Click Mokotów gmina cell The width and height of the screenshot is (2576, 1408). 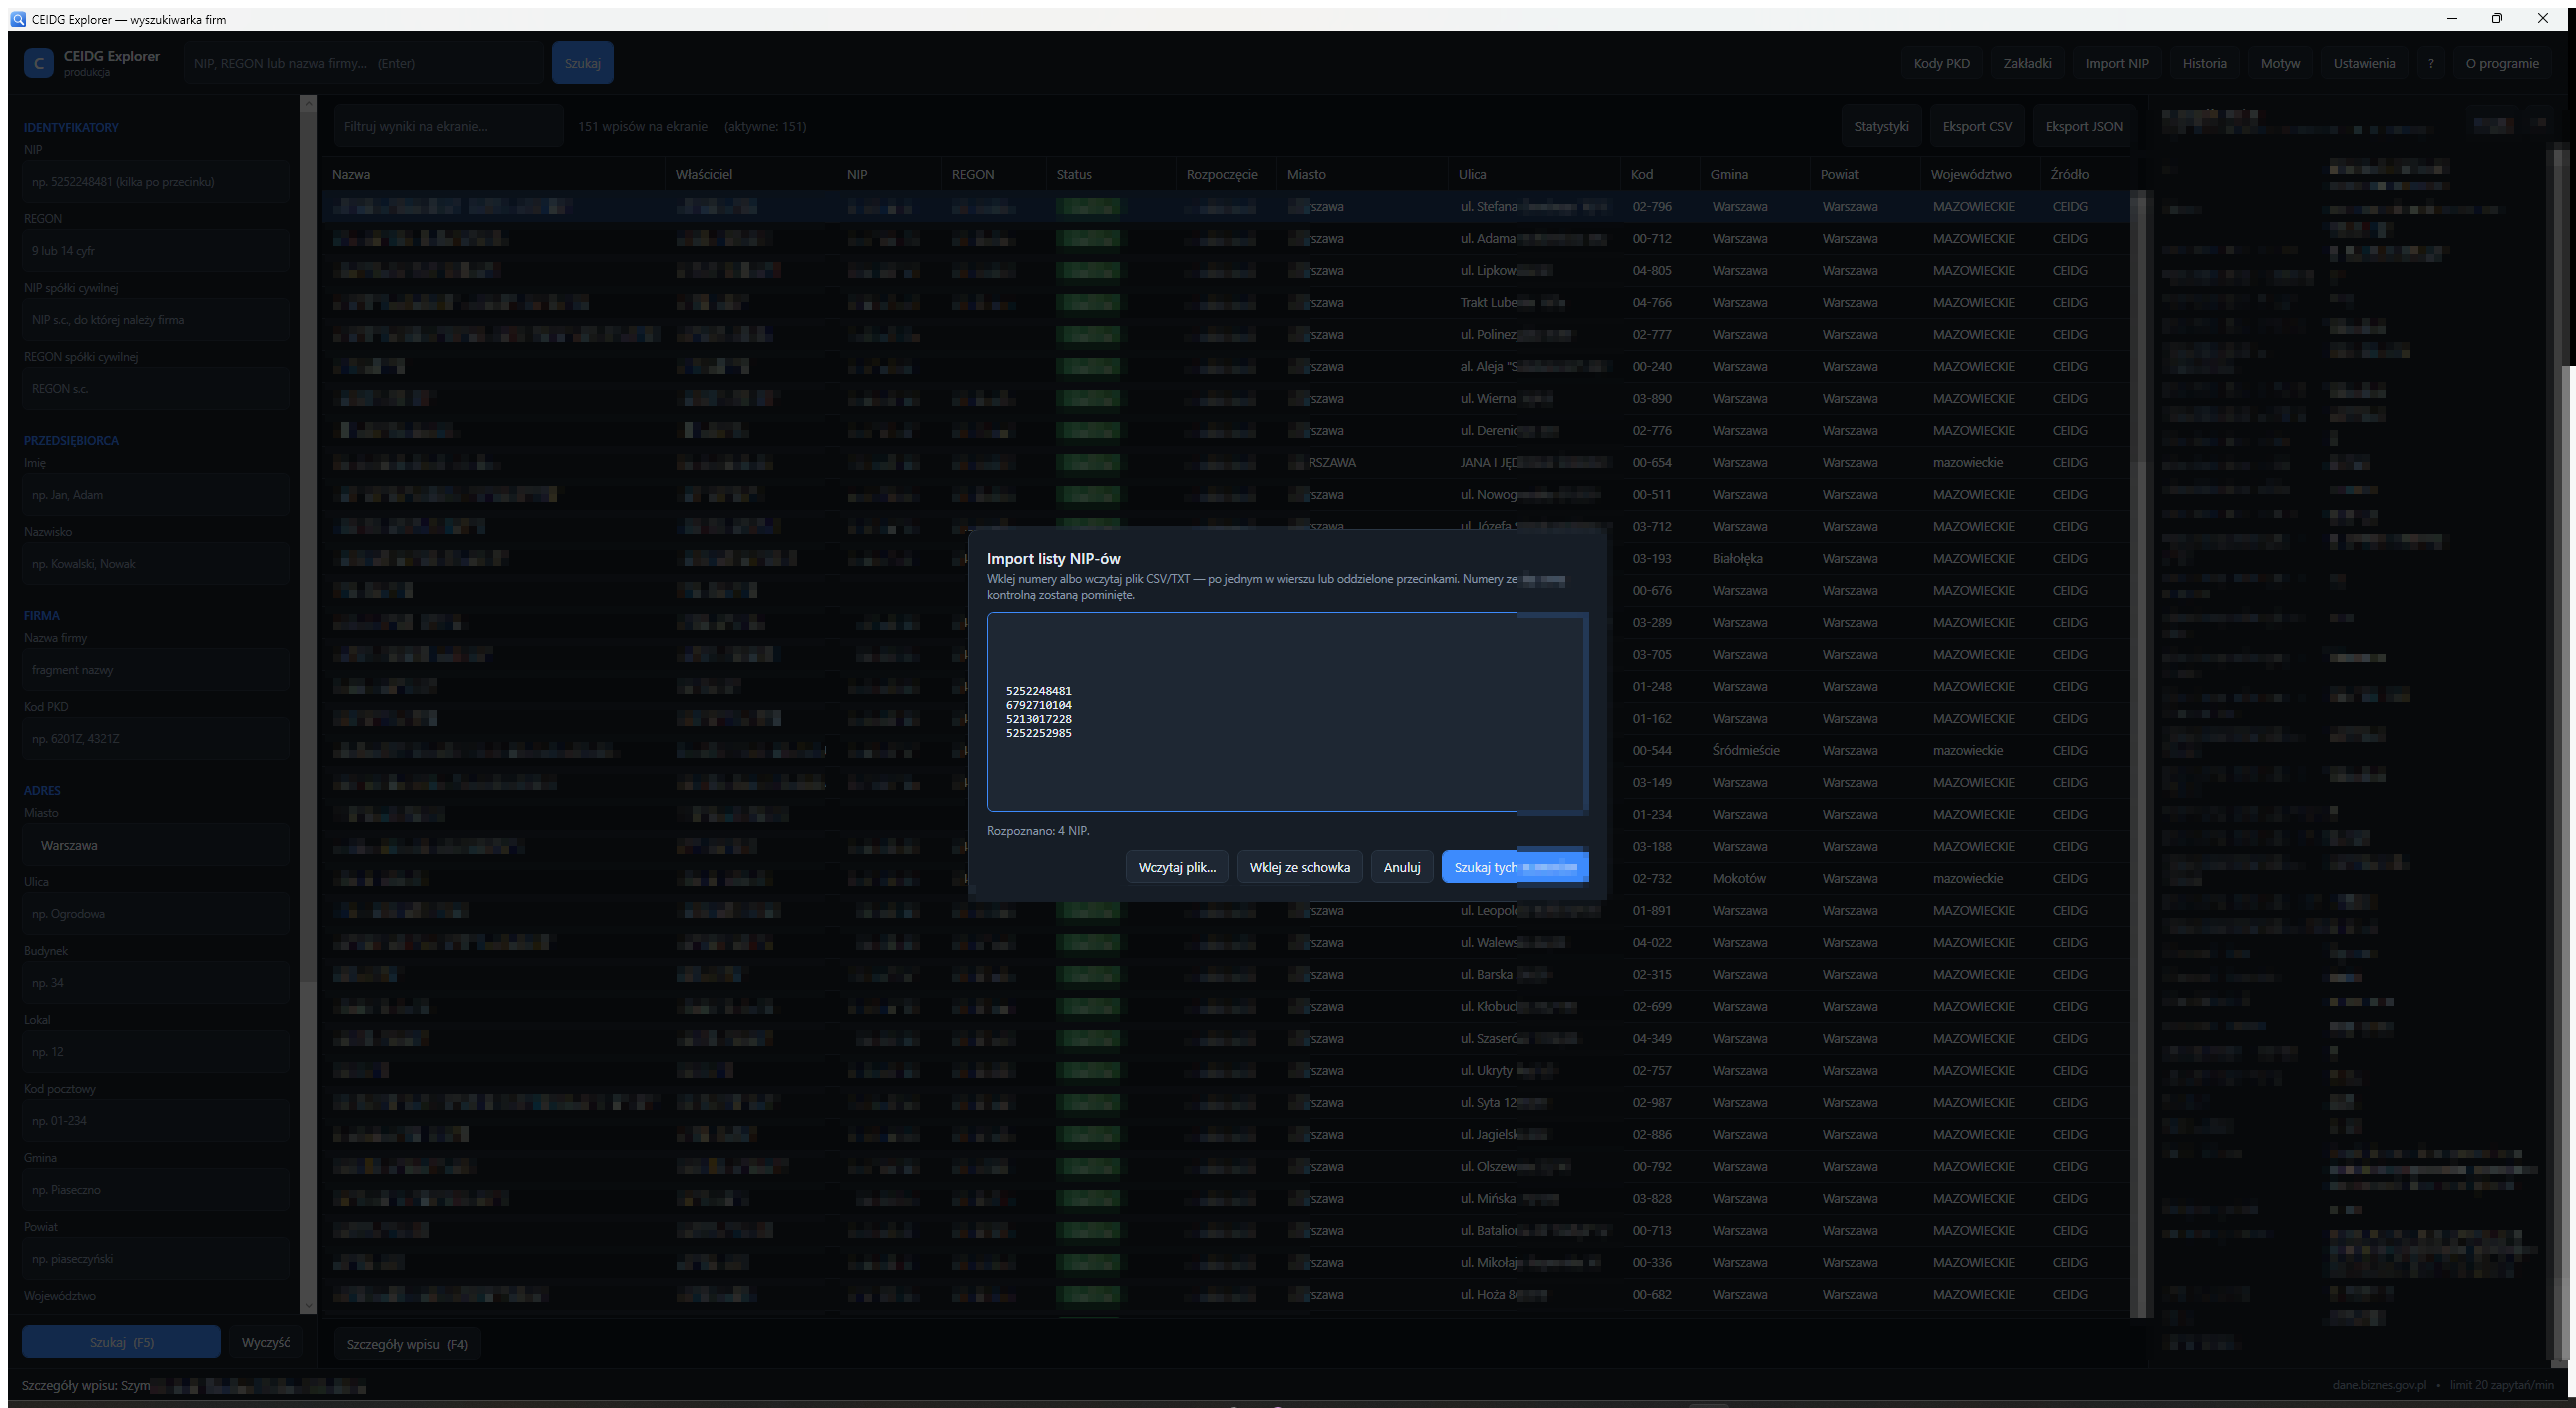click(x=1739, y=878)
